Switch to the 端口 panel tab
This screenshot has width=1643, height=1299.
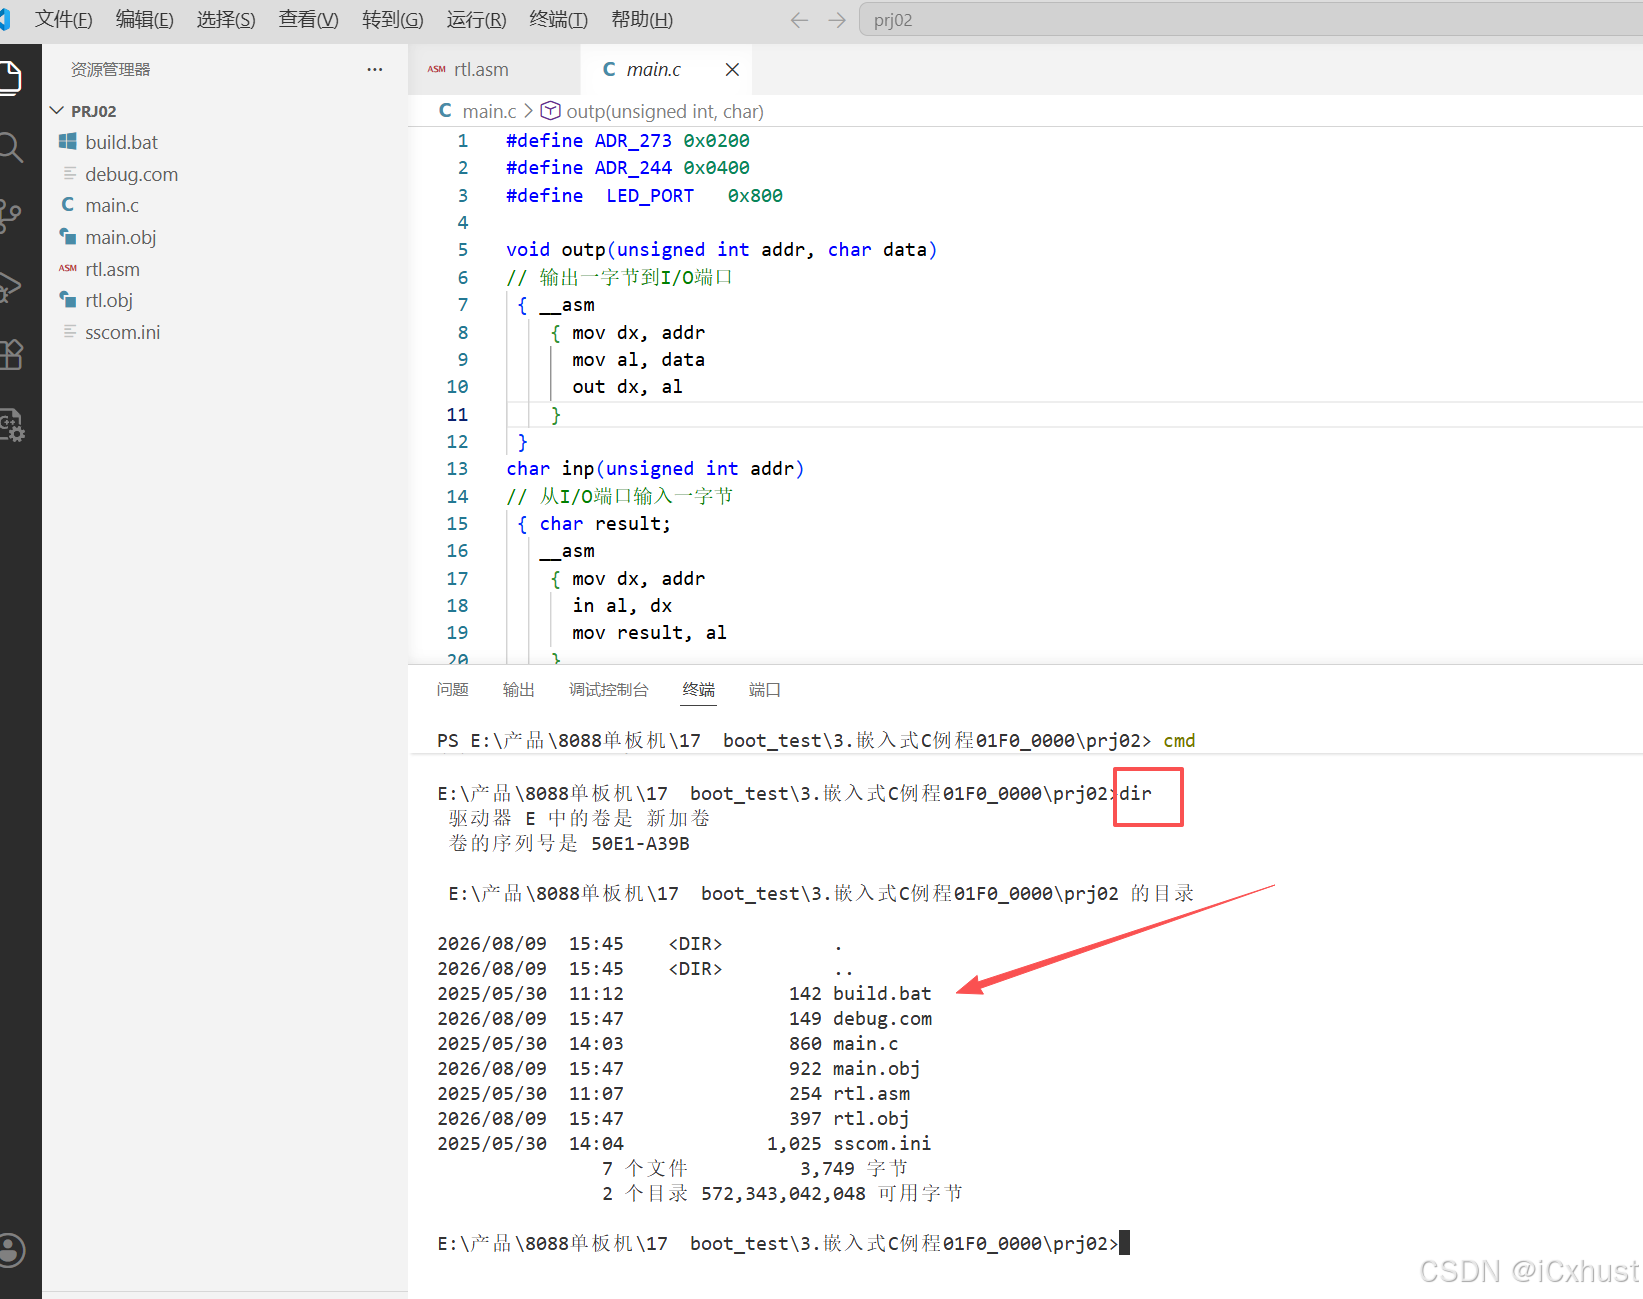tap(764, 690)
